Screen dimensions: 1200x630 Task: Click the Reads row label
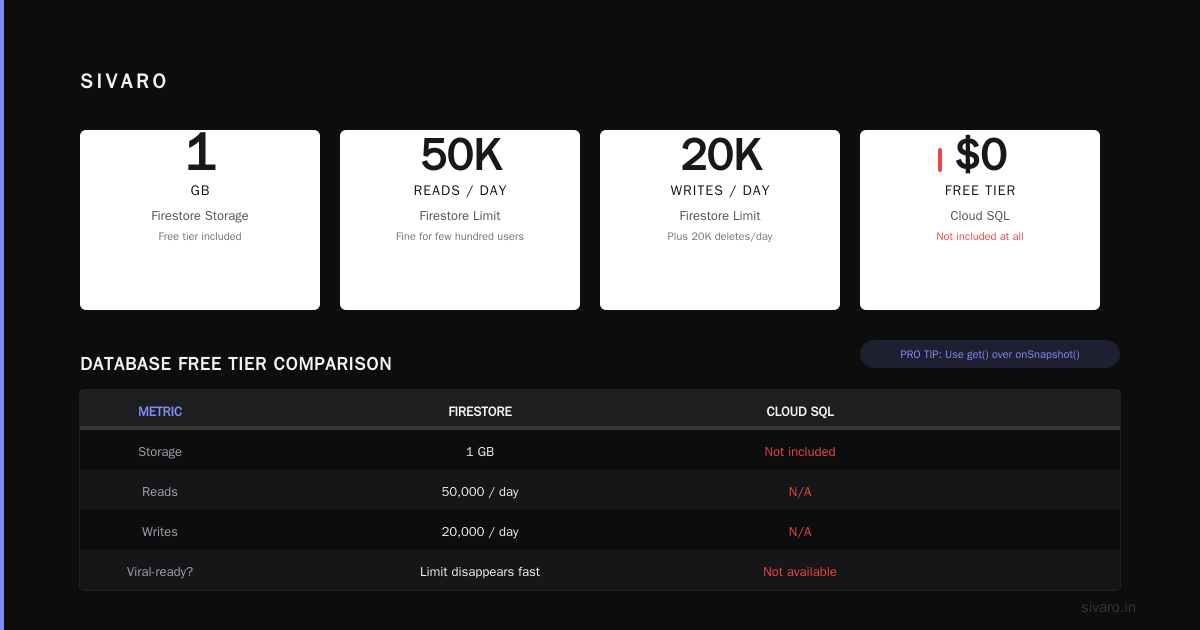(x=160, y=492)
